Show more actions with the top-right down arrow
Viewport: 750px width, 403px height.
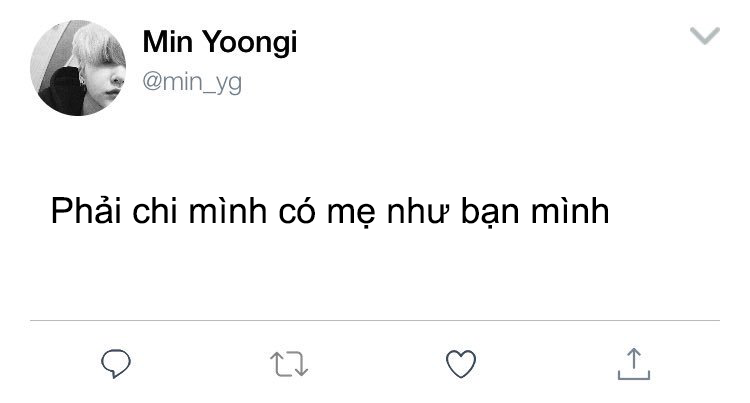(x=705, y=37)
